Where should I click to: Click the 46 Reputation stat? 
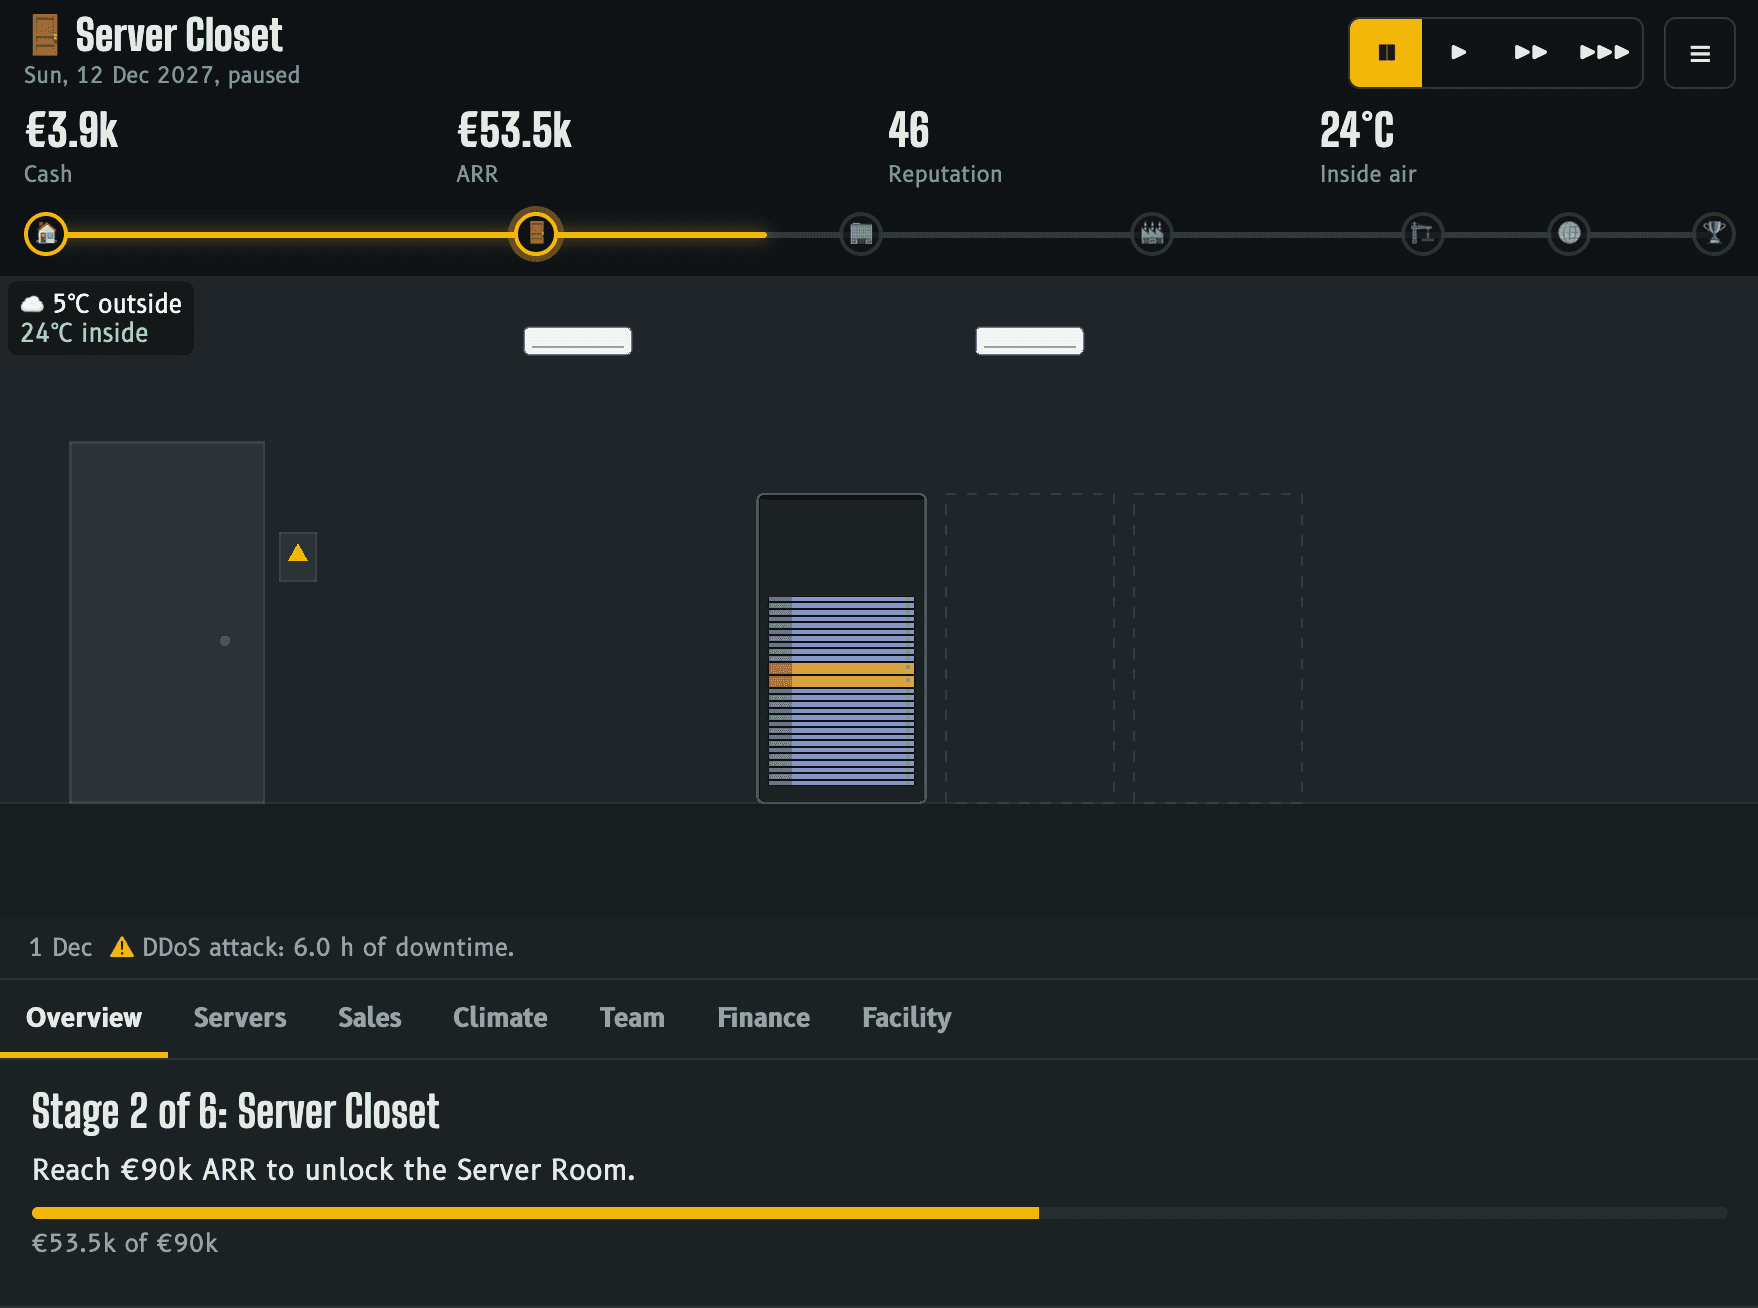tap(945, 148)
